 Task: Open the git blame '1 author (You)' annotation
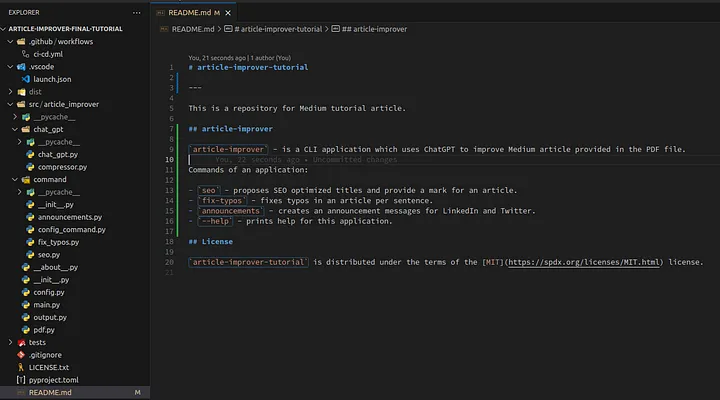pyautogui.click(x=255, y=57)
